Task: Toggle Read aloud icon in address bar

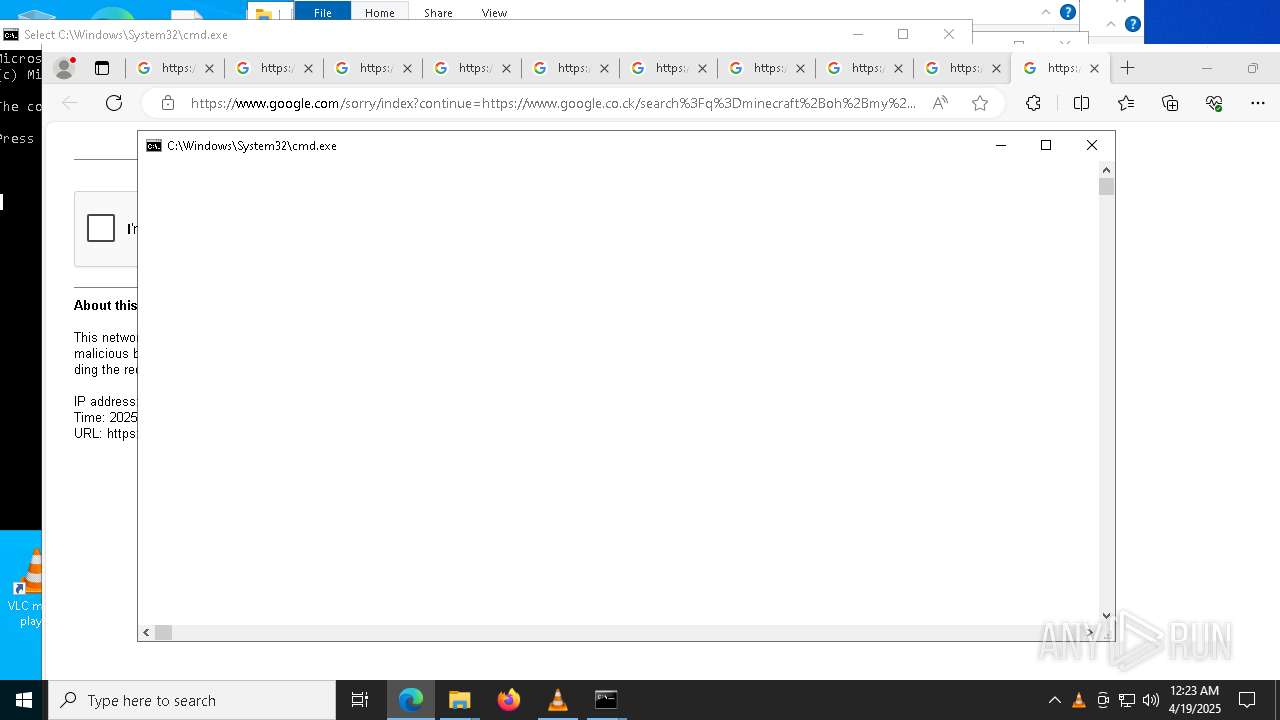Action: tap(940, 103)
